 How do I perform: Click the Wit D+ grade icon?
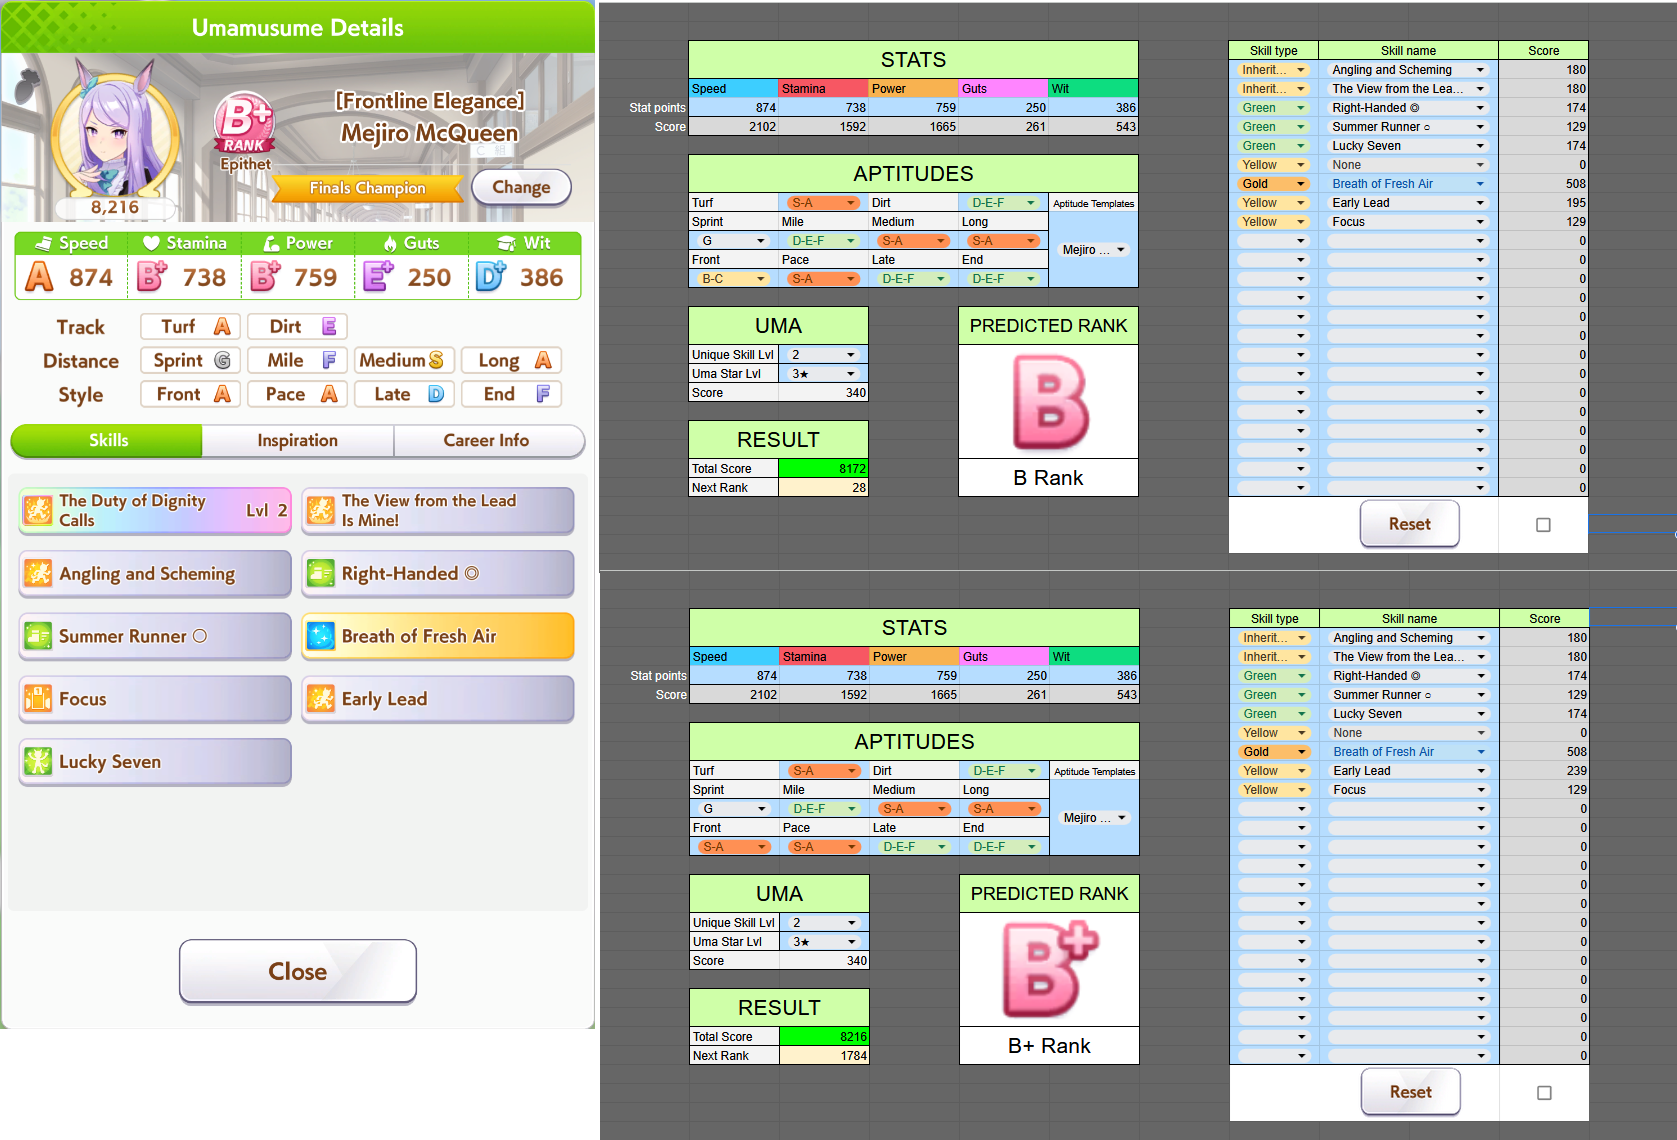pos(491,277)
